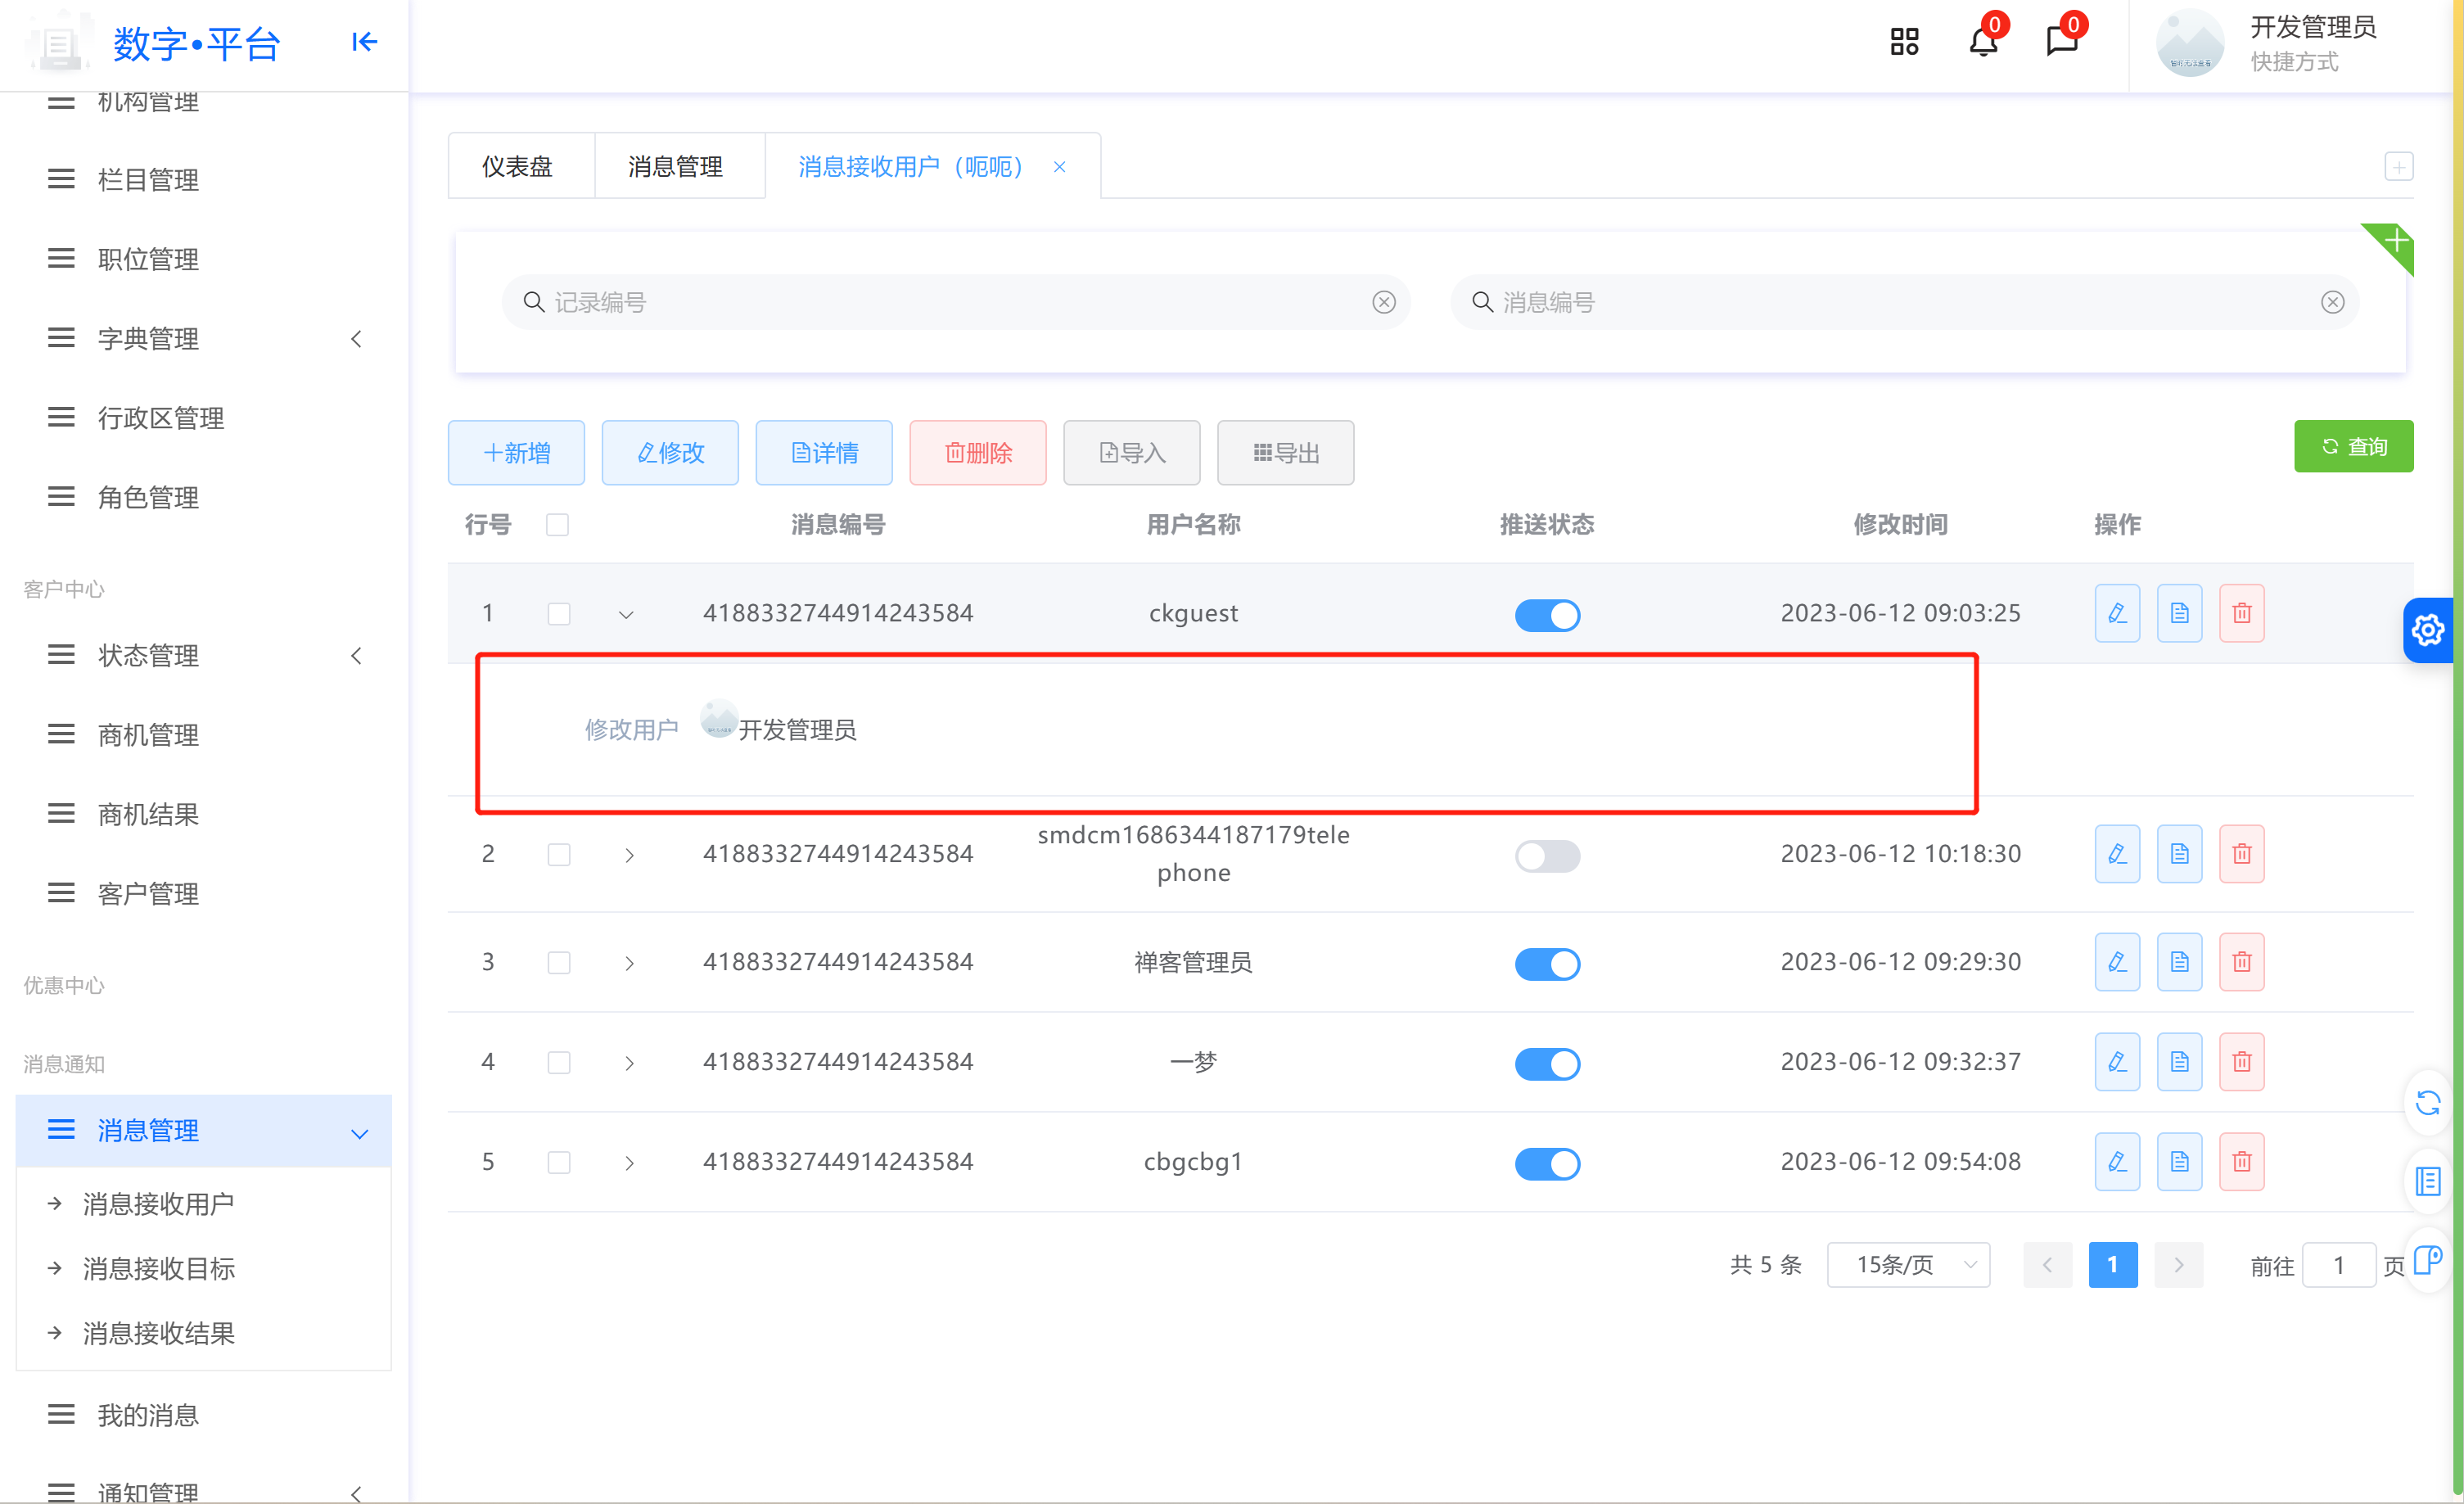Expand row 5 details chevron
This screenshot has width=2464, height=1504.
pos(629,1164)
